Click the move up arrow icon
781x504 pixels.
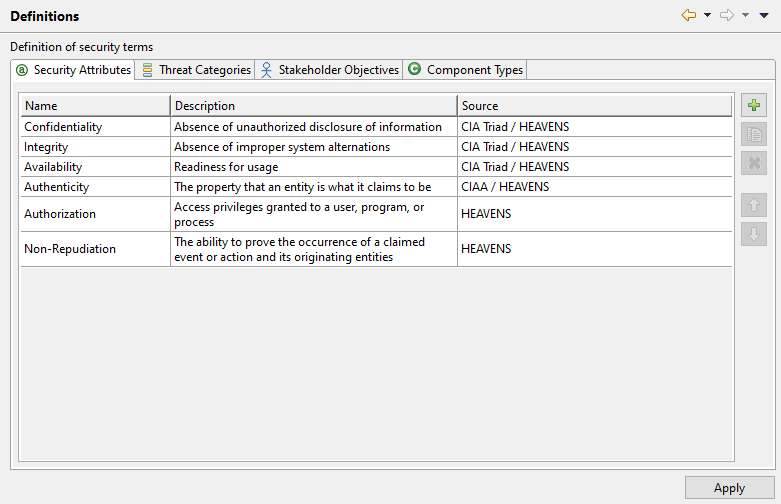tap(755, 206)
